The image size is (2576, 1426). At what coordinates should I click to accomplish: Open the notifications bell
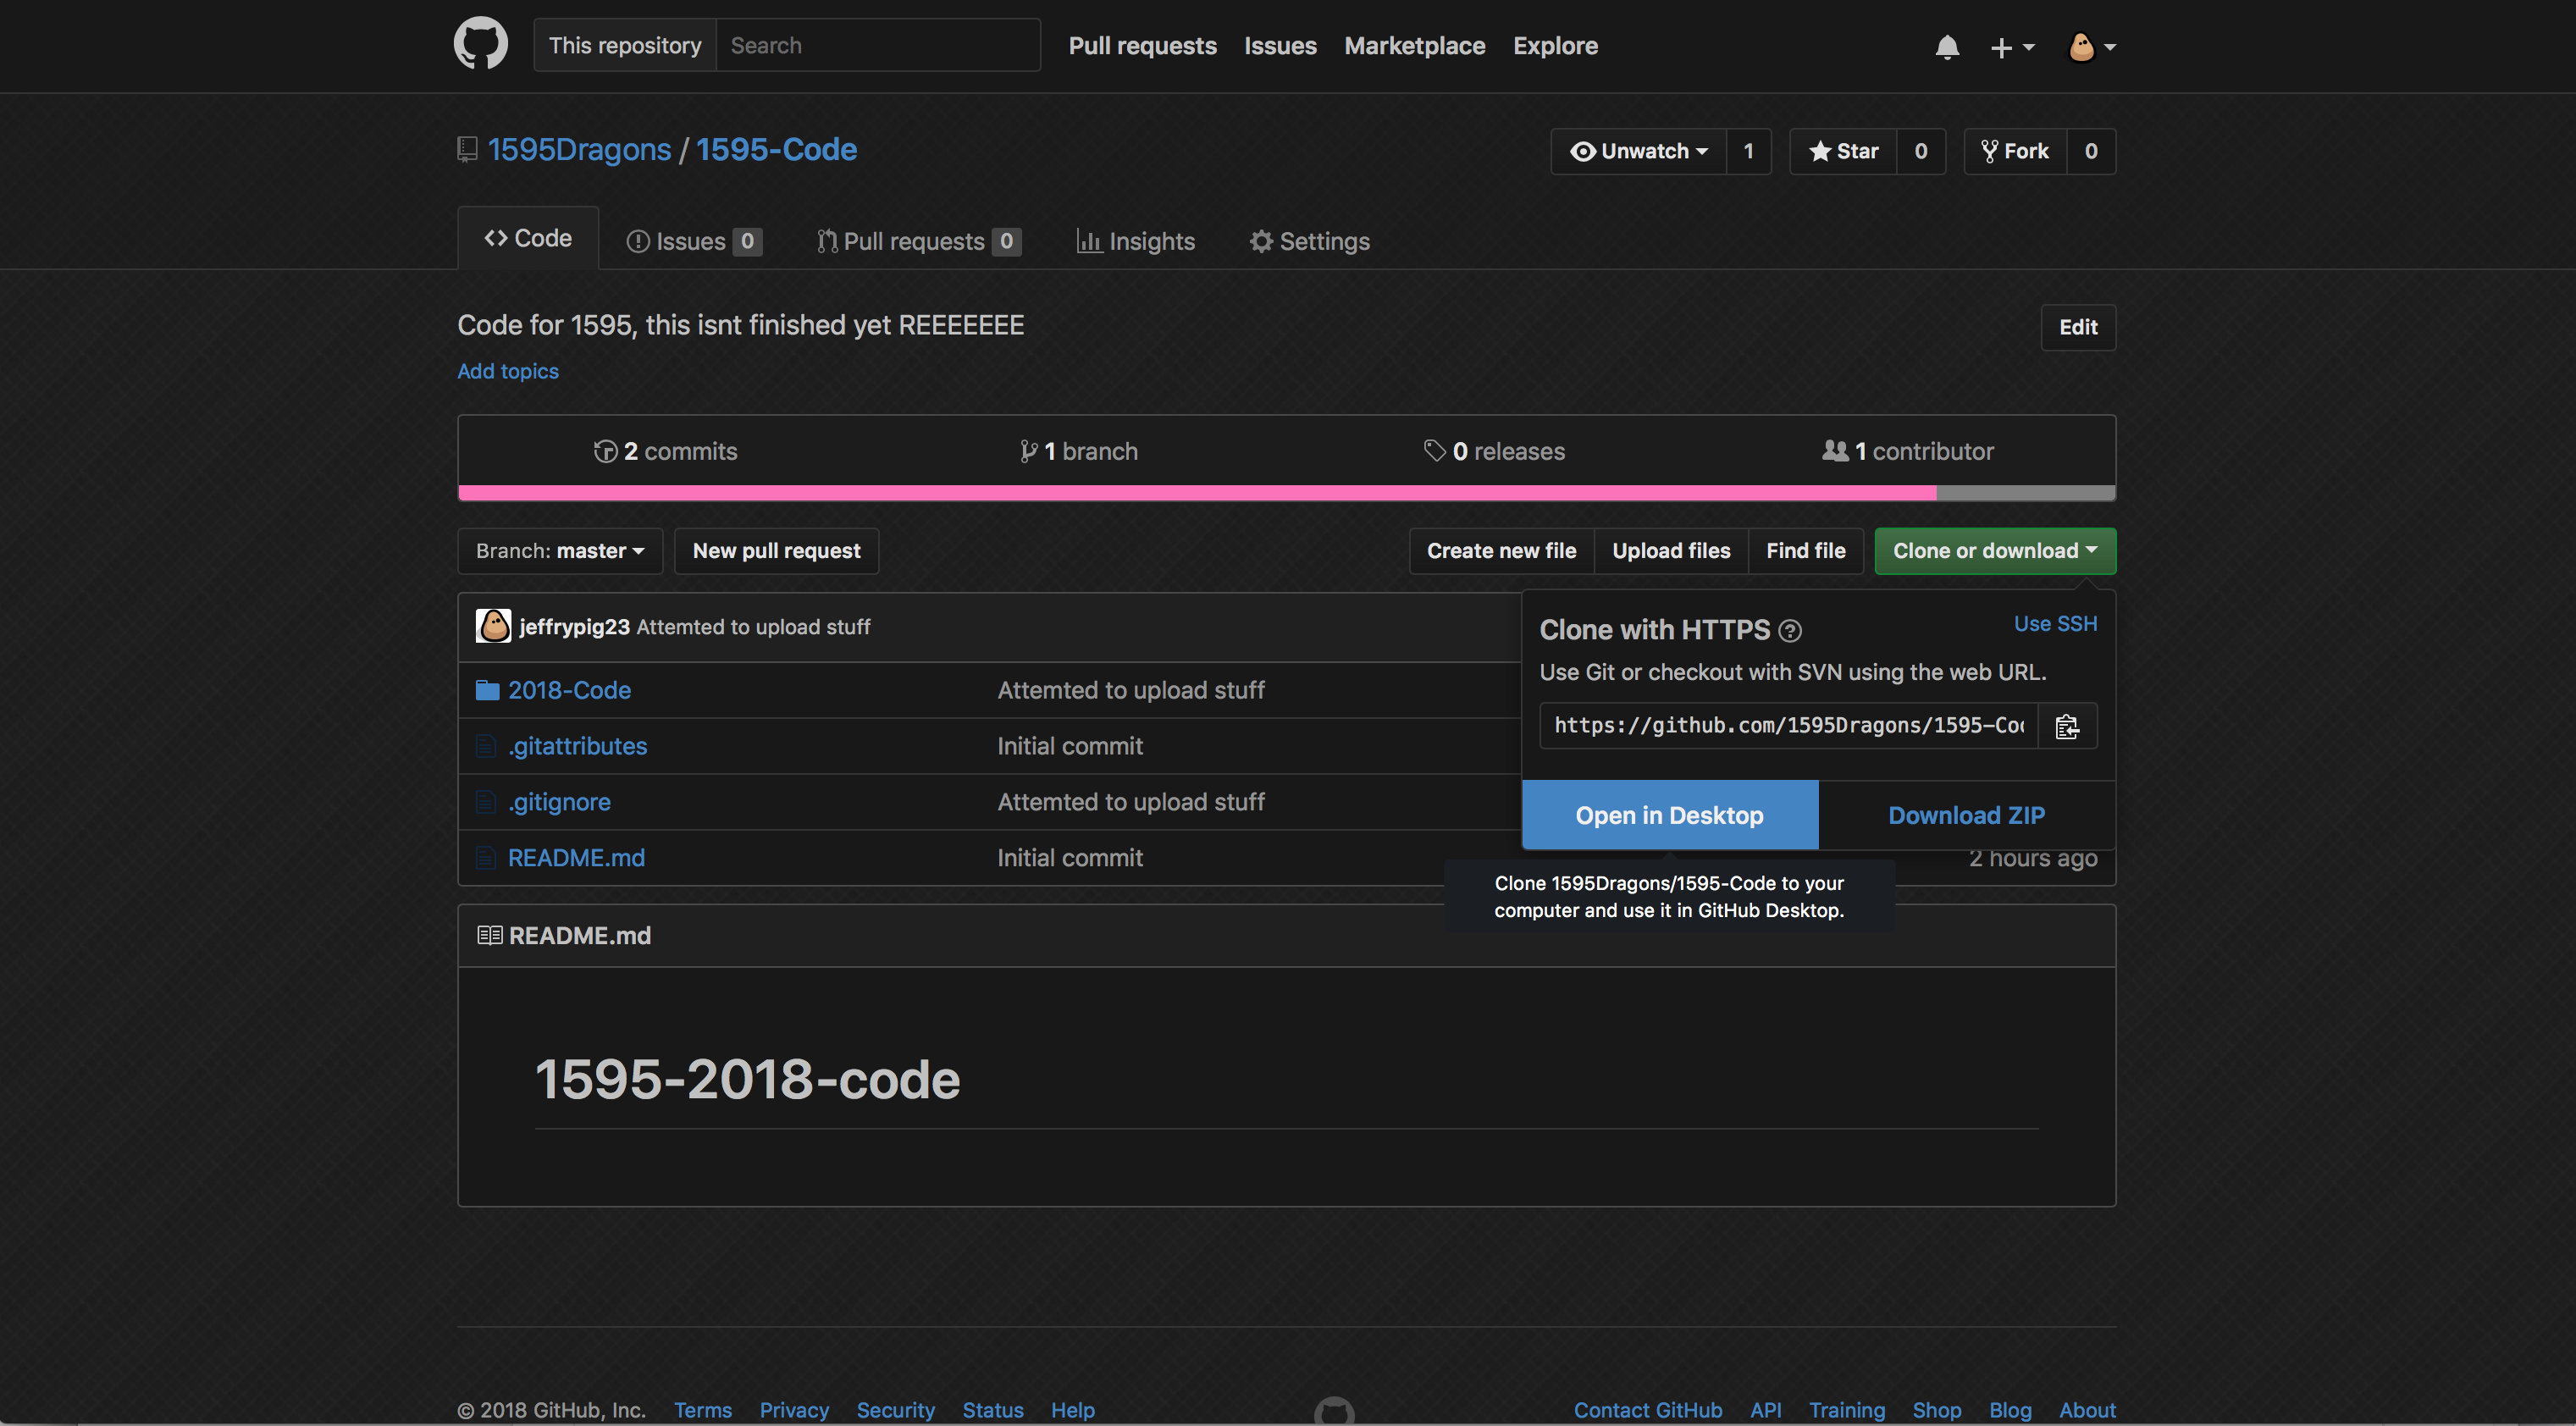(1946, 47)
